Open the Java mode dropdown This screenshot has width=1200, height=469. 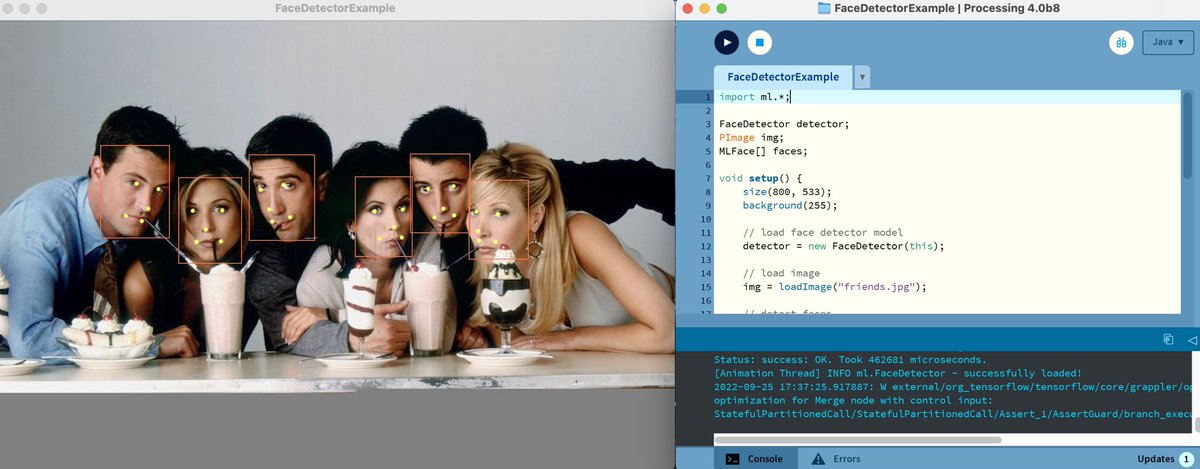[x=1168, y=42]
